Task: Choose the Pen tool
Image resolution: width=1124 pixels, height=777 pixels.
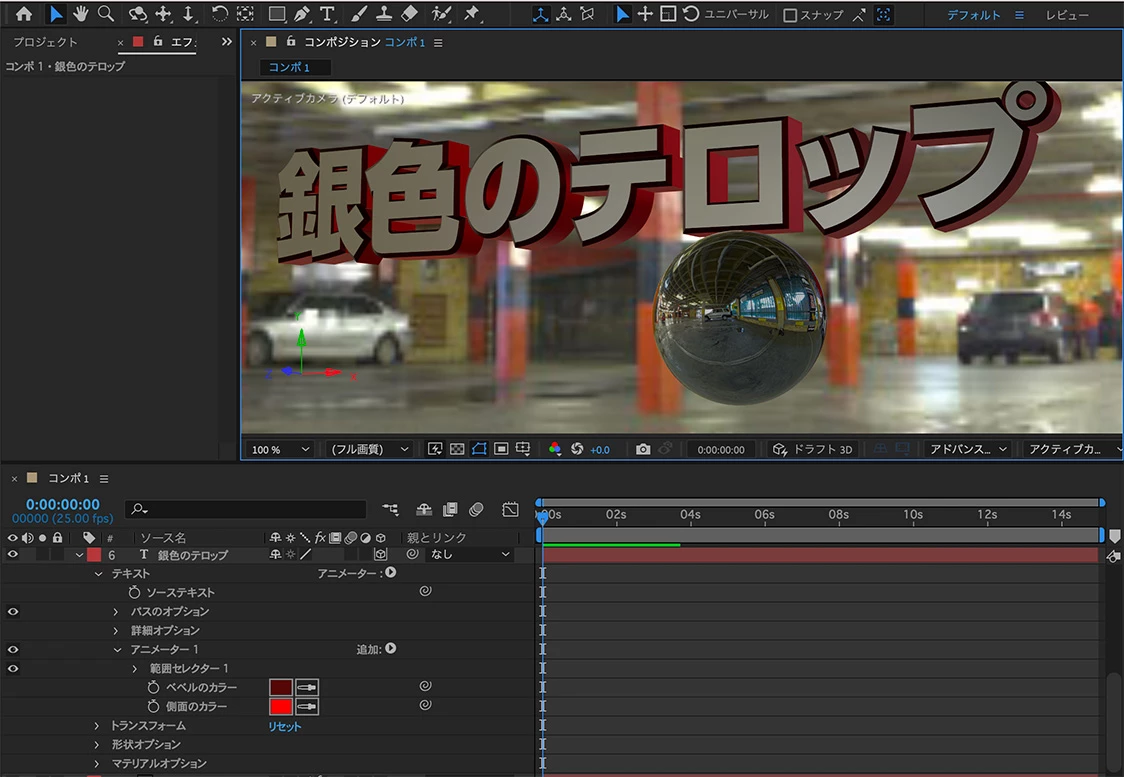Action: point(301,14)
